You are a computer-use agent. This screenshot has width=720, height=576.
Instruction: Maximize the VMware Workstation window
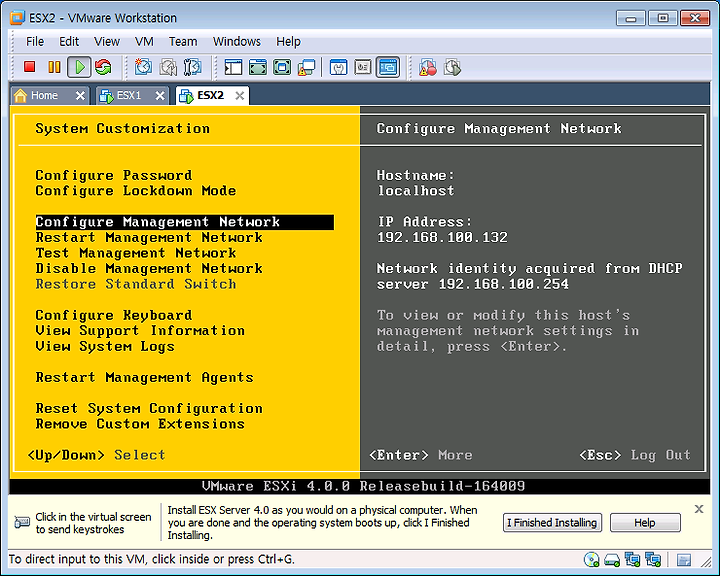663,18
